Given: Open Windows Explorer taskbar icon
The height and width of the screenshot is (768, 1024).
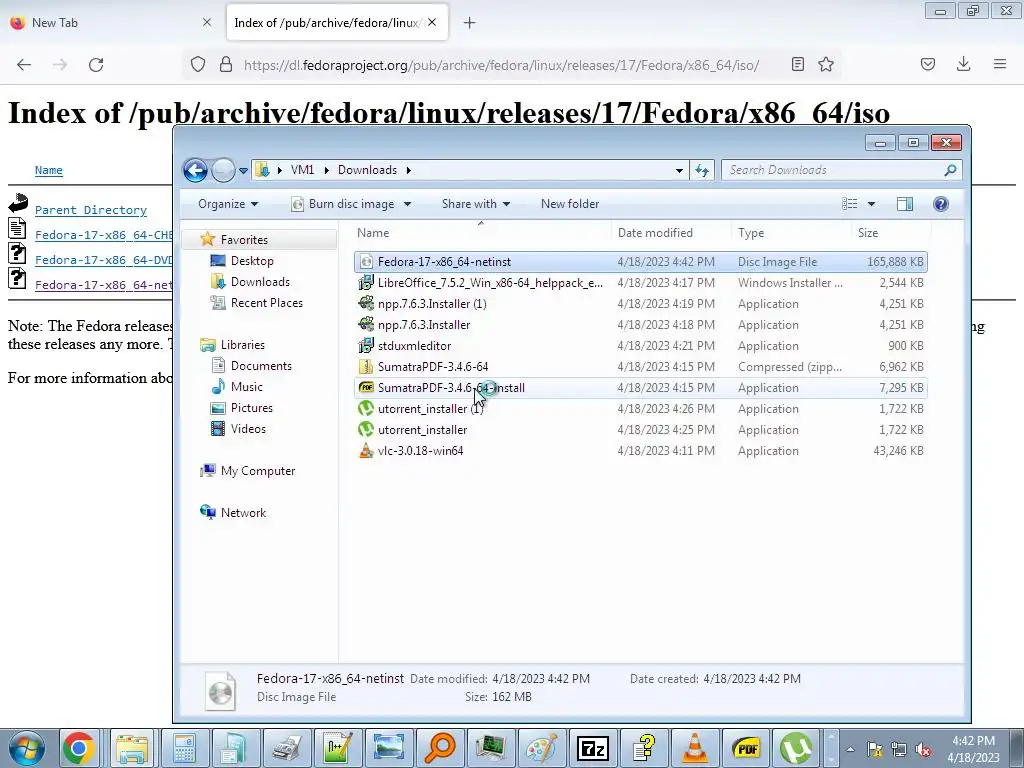Looking at the screenshot, I should 133,748.
